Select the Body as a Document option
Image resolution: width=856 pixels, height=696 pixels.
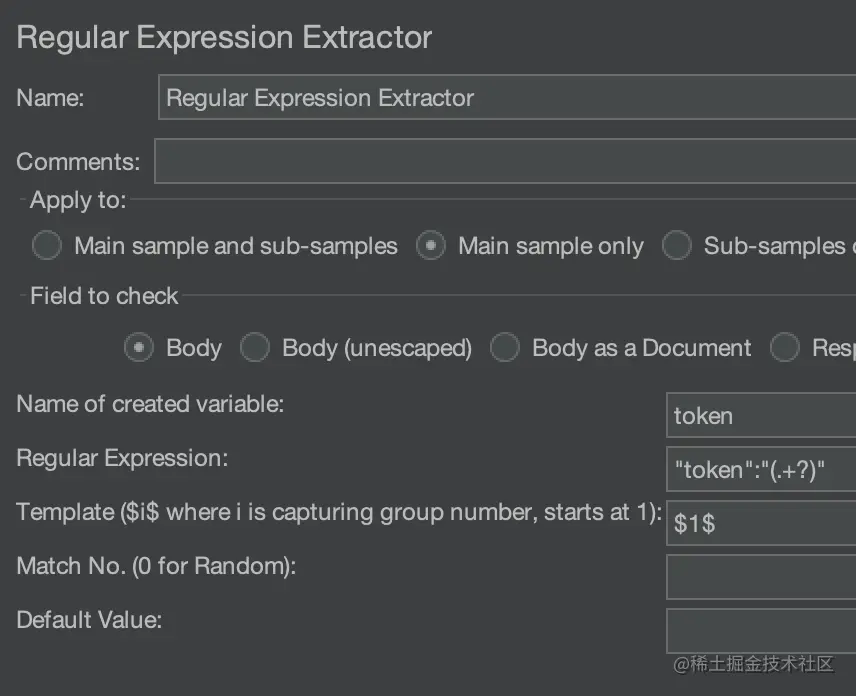505,348
